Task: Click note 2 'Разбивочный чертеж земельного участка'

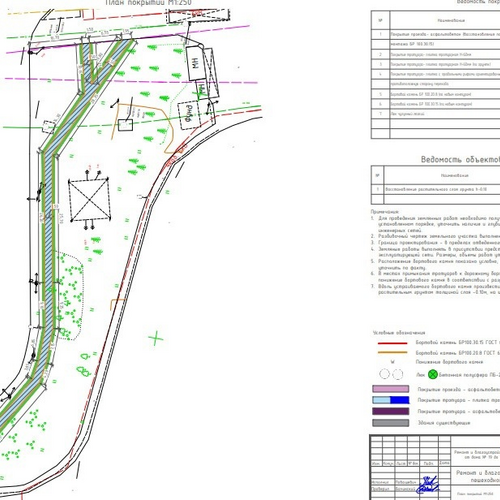Action: [x=439, y=236]
